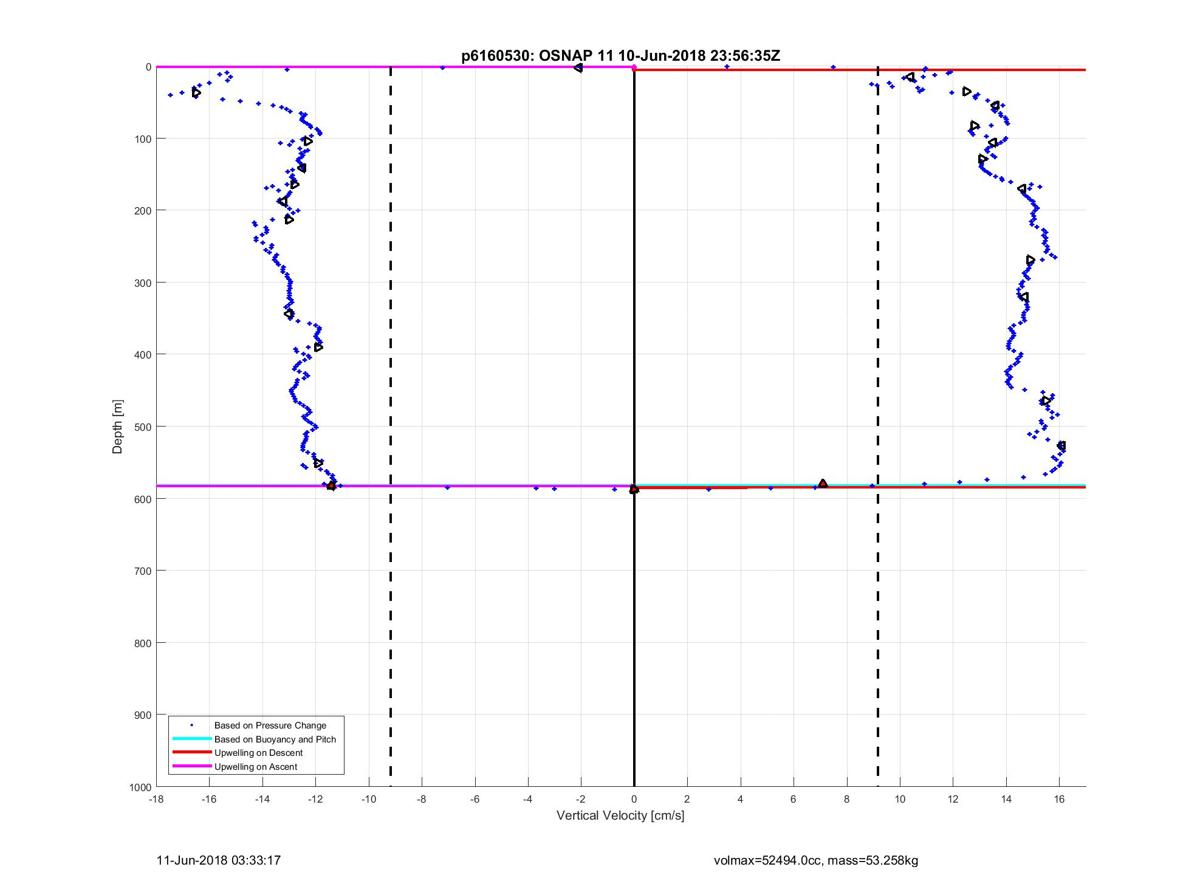Image resolution: width=1200 pixels, height=885 pixels.
Task: Click velocity axis tick label -12
Action: pos(315,799)
